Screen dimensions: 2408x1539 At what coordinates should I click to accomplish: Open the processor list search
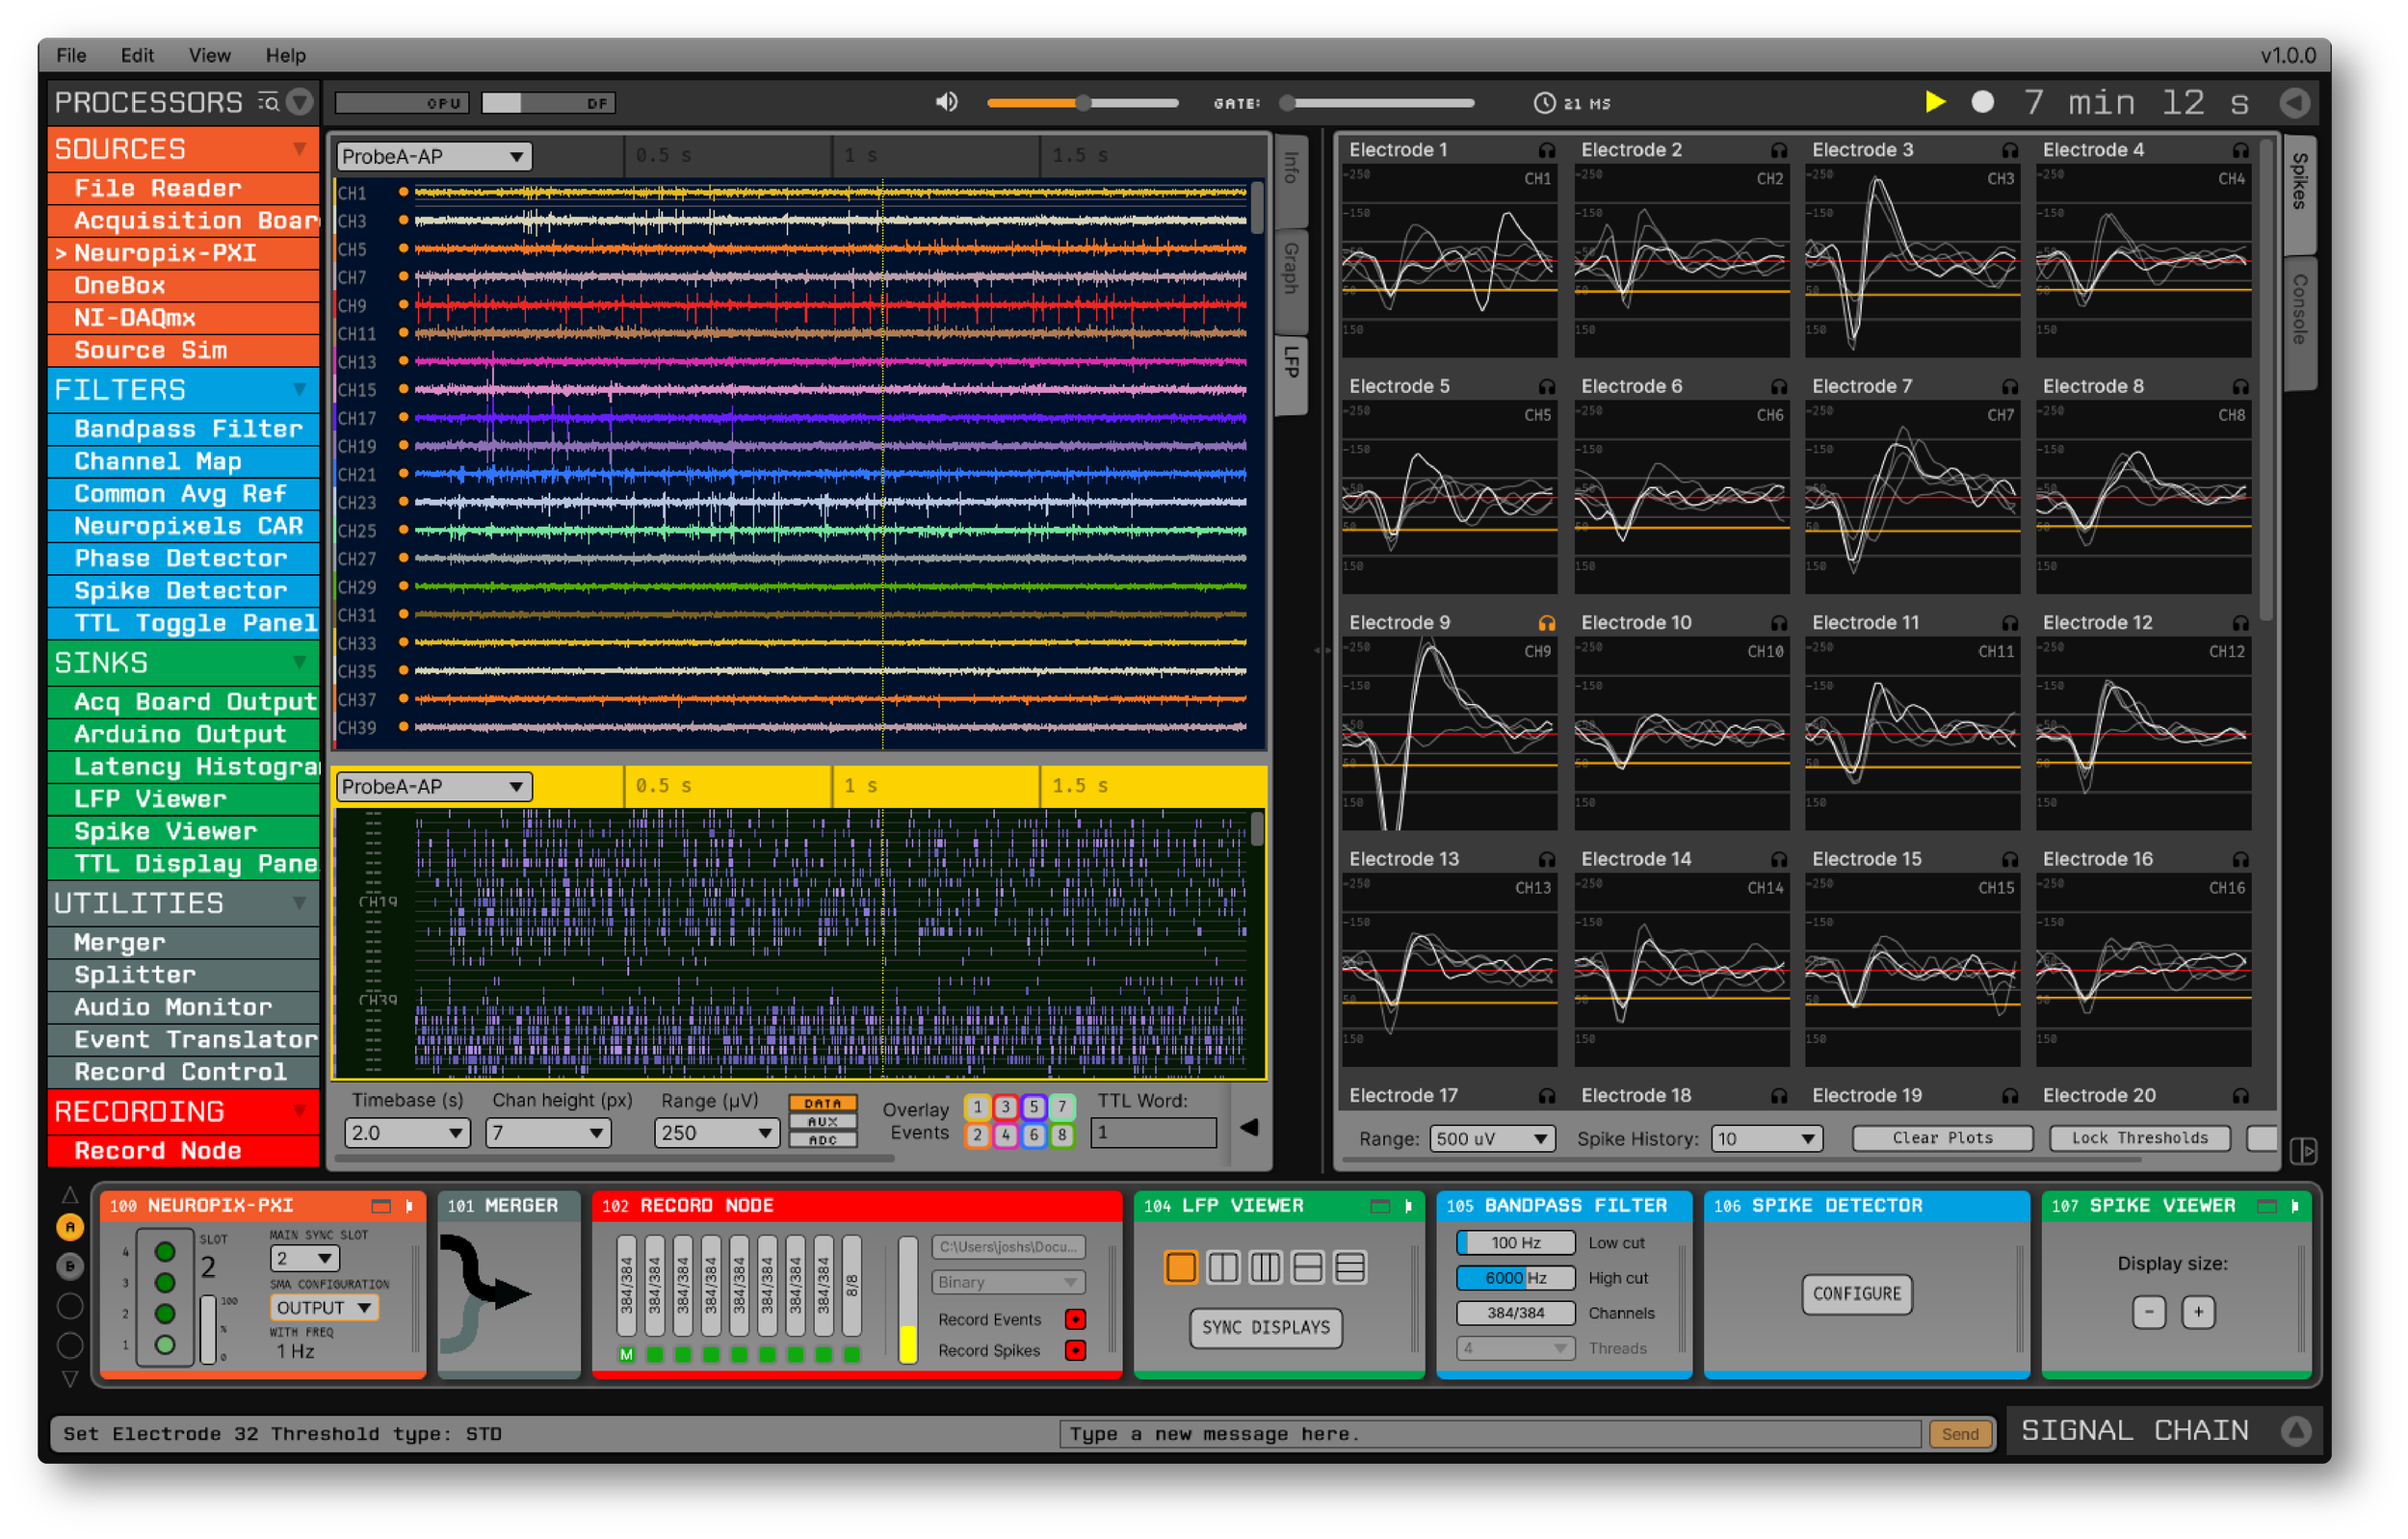click(x=268, y=101)
